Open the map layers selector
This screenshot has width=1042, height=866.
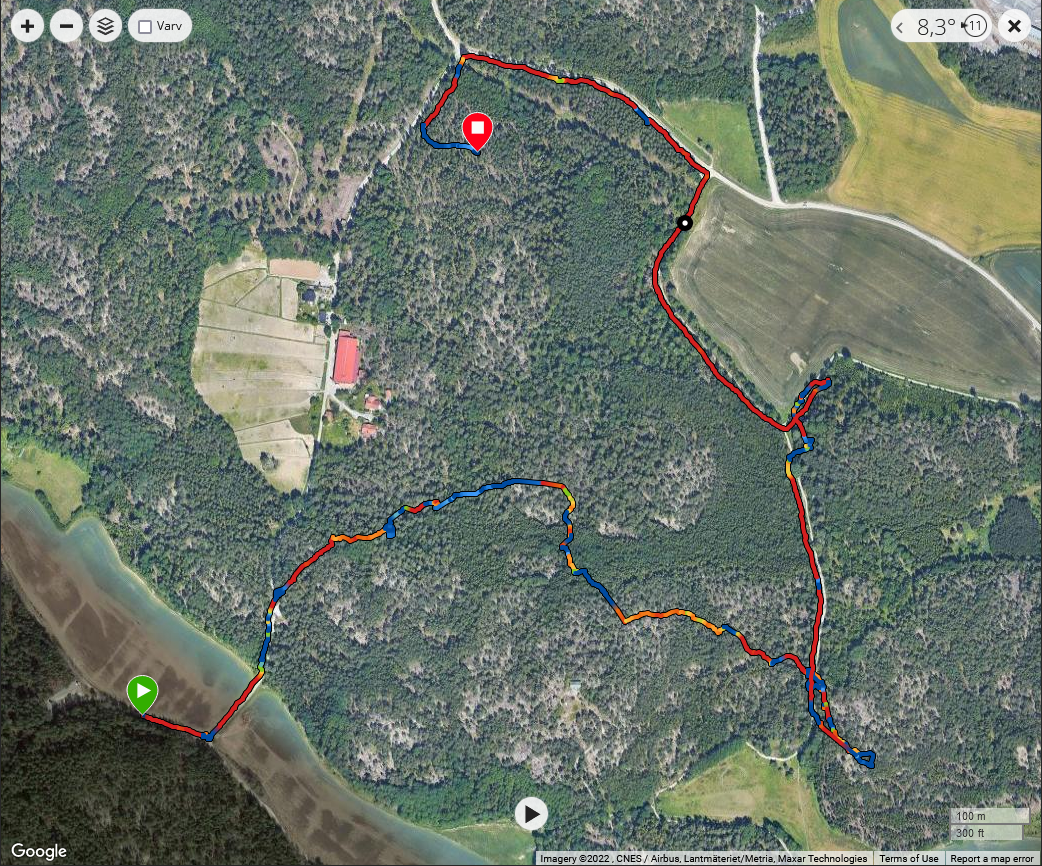tap(105, 27)
